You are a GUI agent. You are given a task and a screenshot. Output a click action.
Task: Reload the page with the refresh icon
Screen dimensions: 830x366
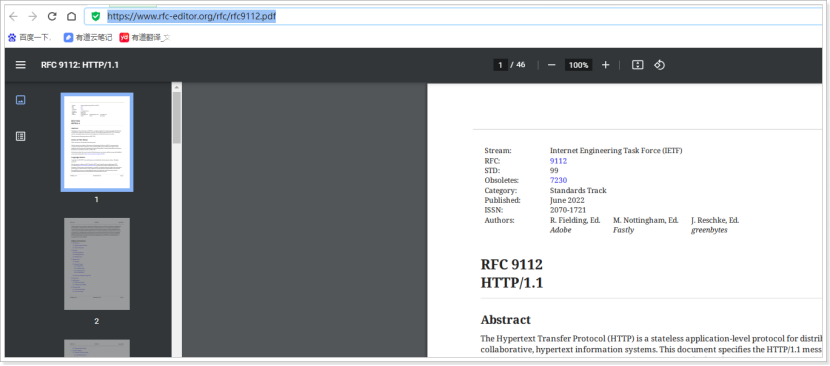tap(52, 16)
